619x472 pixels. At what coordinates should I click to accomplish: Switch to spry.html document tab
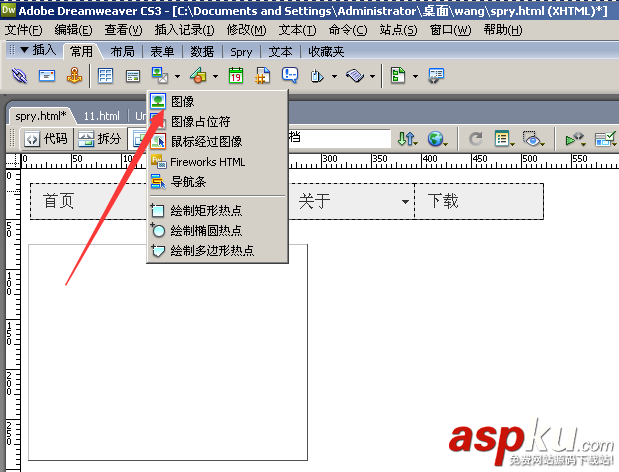coord(41,116)
